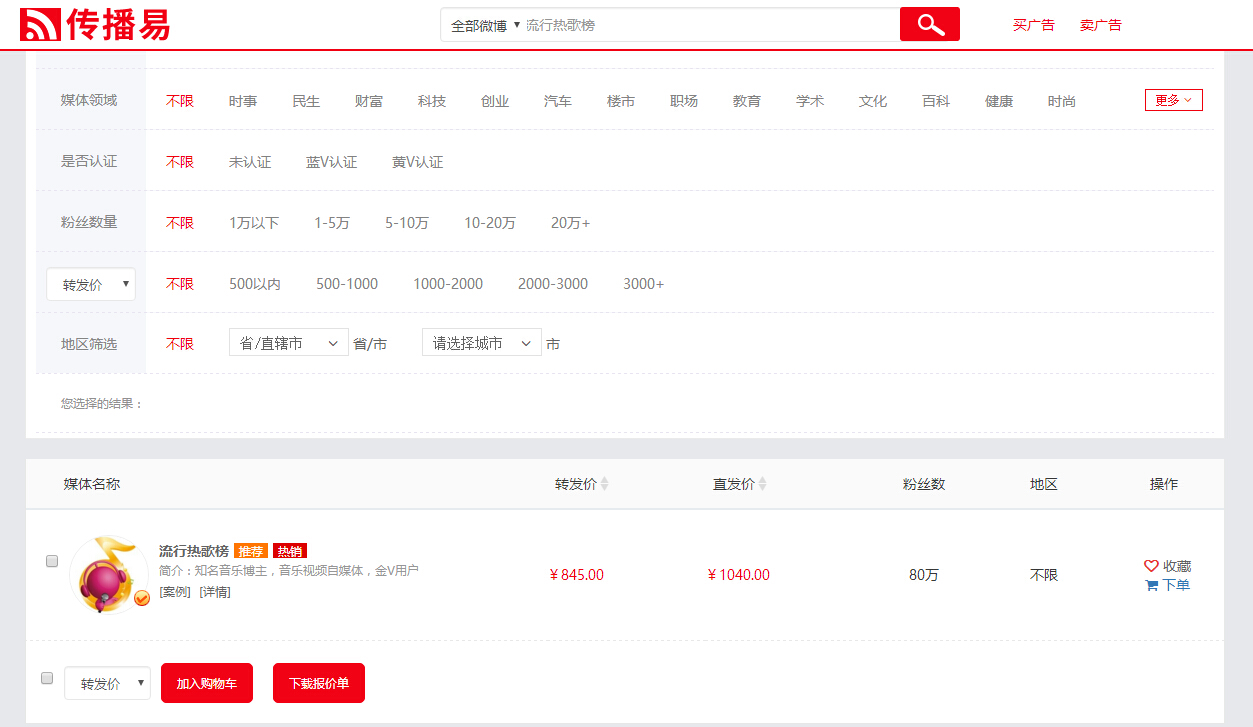
Task: Click the heart 收藏 icon
Action: tap(1151, 566)
